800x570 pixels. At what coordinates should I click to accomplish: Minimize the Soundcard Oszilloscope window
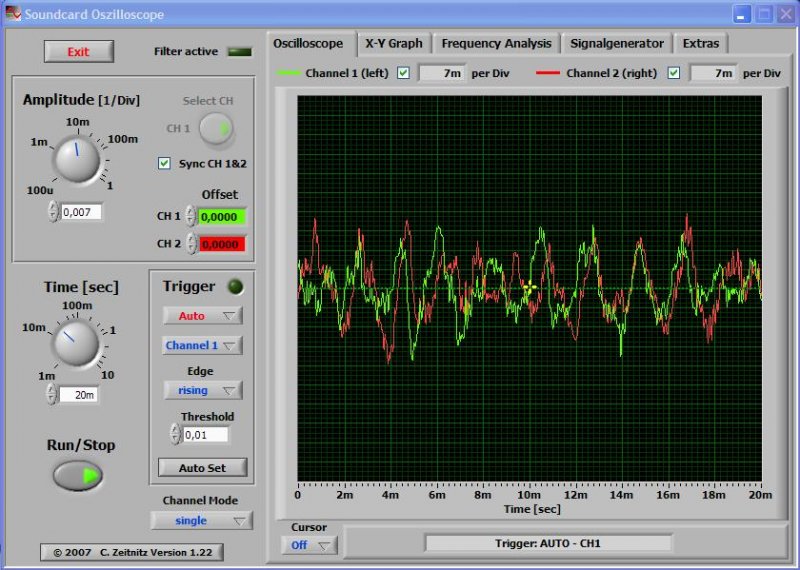[741, 14]
